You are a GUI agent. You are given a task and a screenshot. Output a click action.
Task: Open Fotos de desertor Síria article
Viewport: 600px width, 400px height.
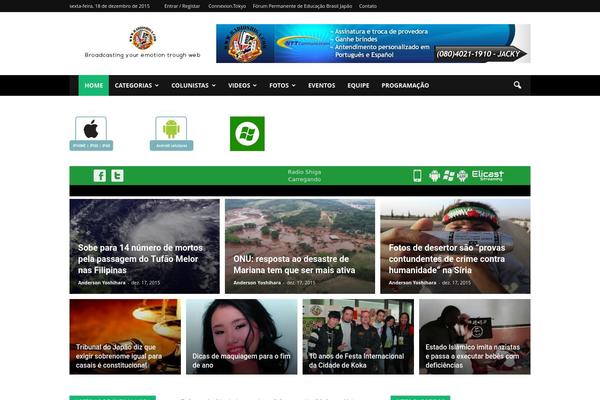(x=455, y=246)
